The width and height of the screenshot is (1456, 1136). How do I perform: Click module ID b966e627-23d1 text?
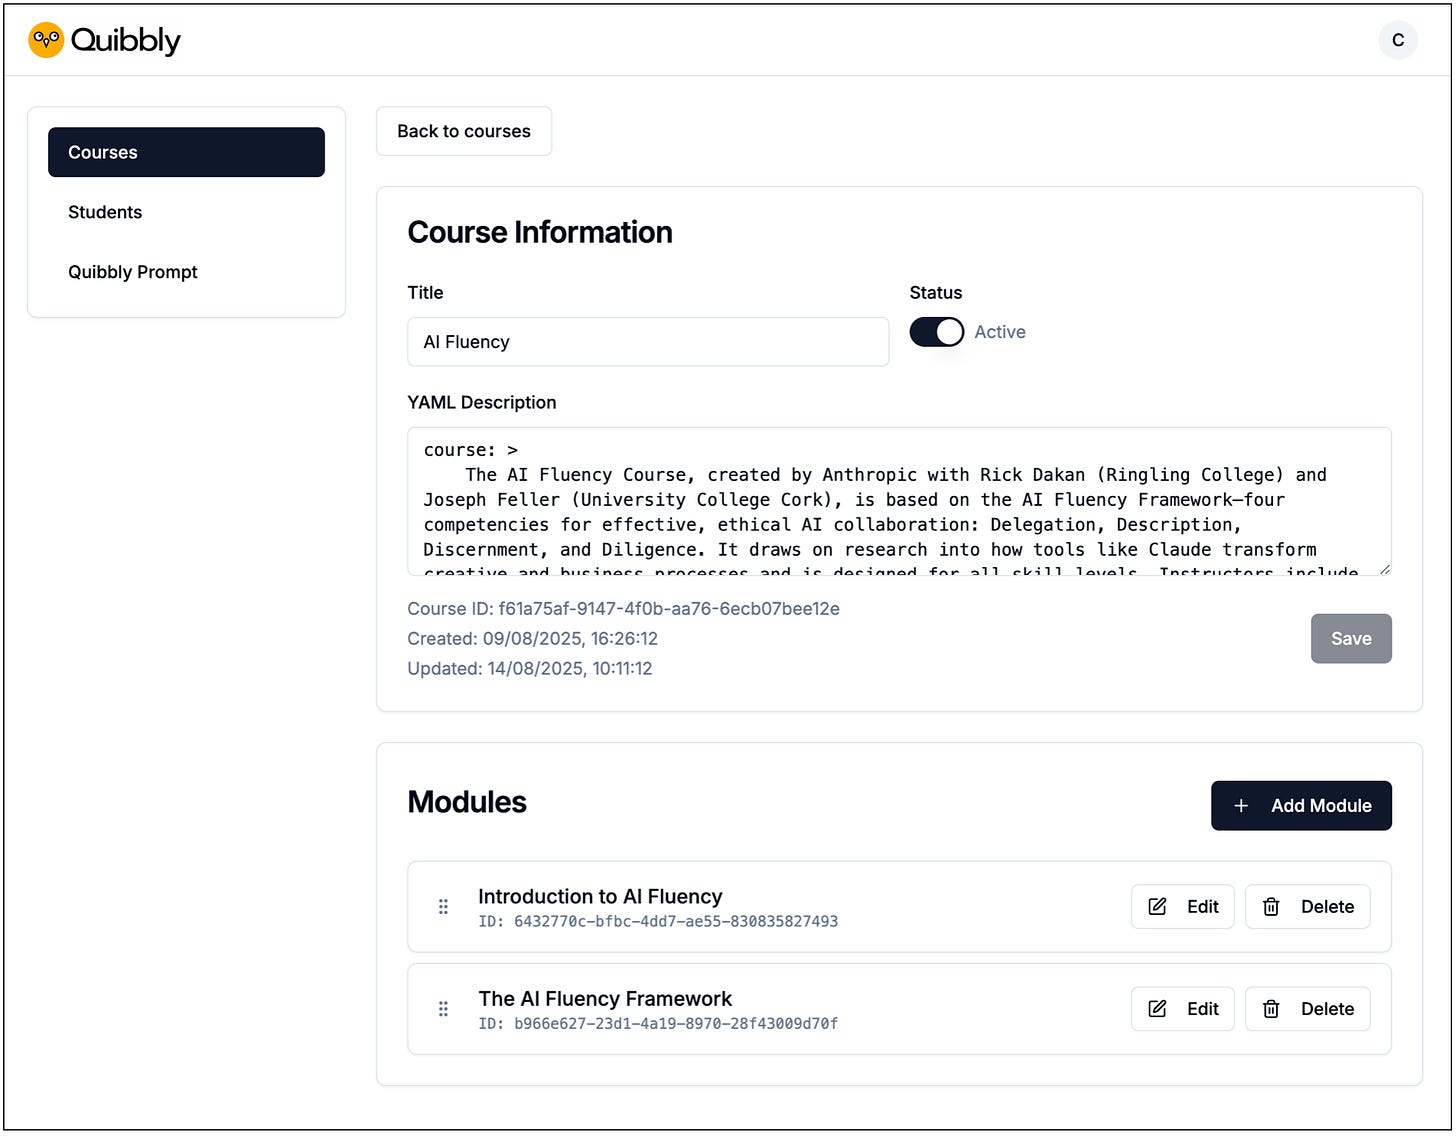coord(658,1024)
